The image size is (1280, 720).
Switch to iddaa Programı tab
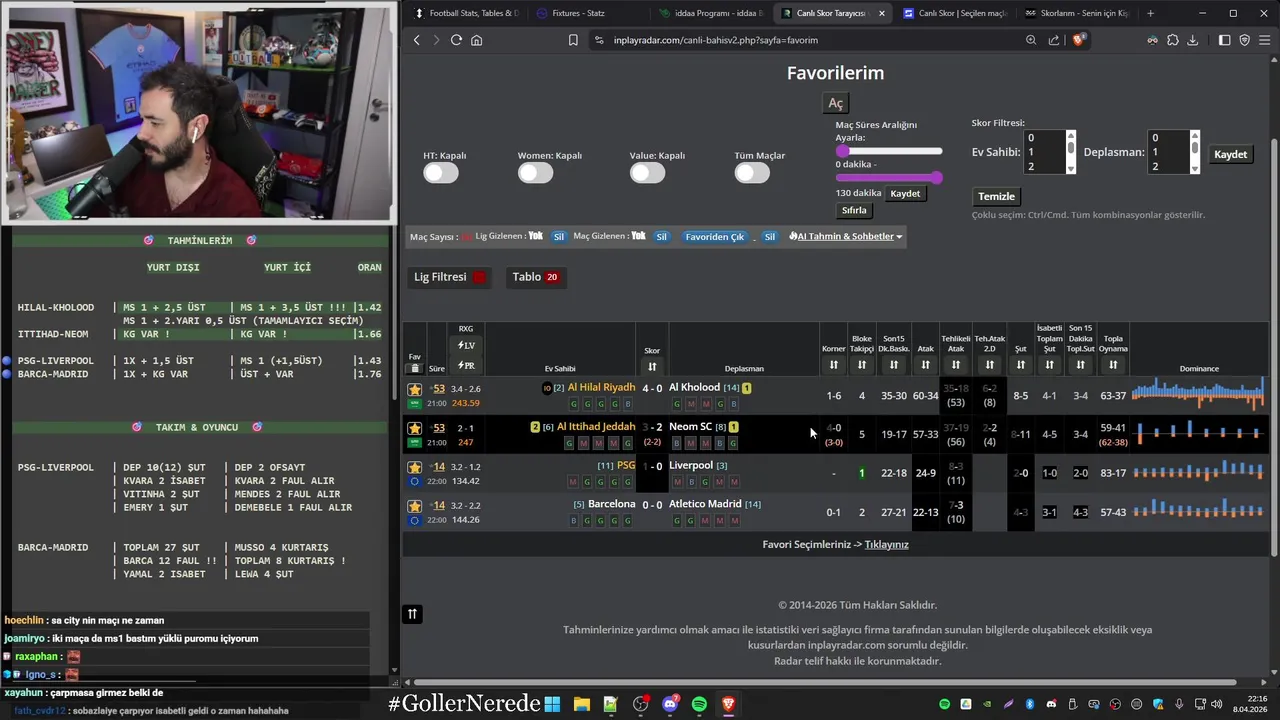point(710,13)
